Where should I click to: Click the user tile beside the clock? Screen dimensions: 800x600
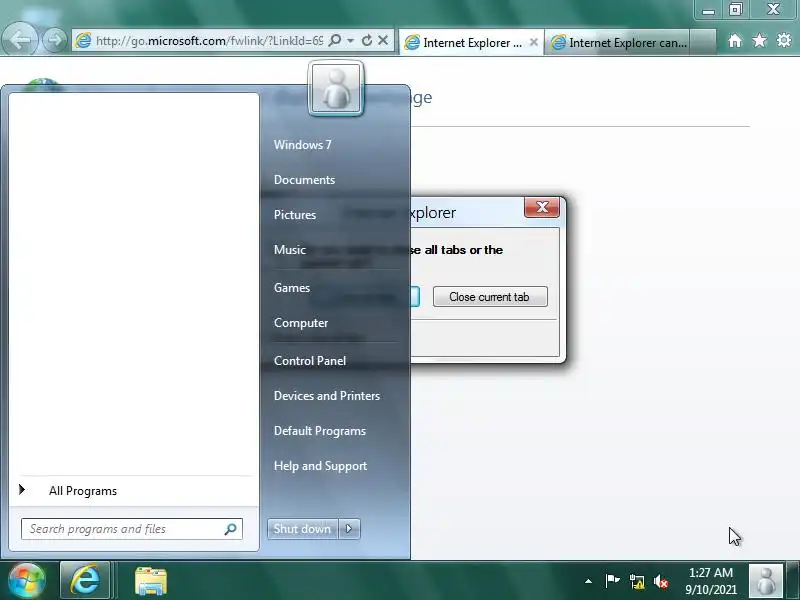765,581
